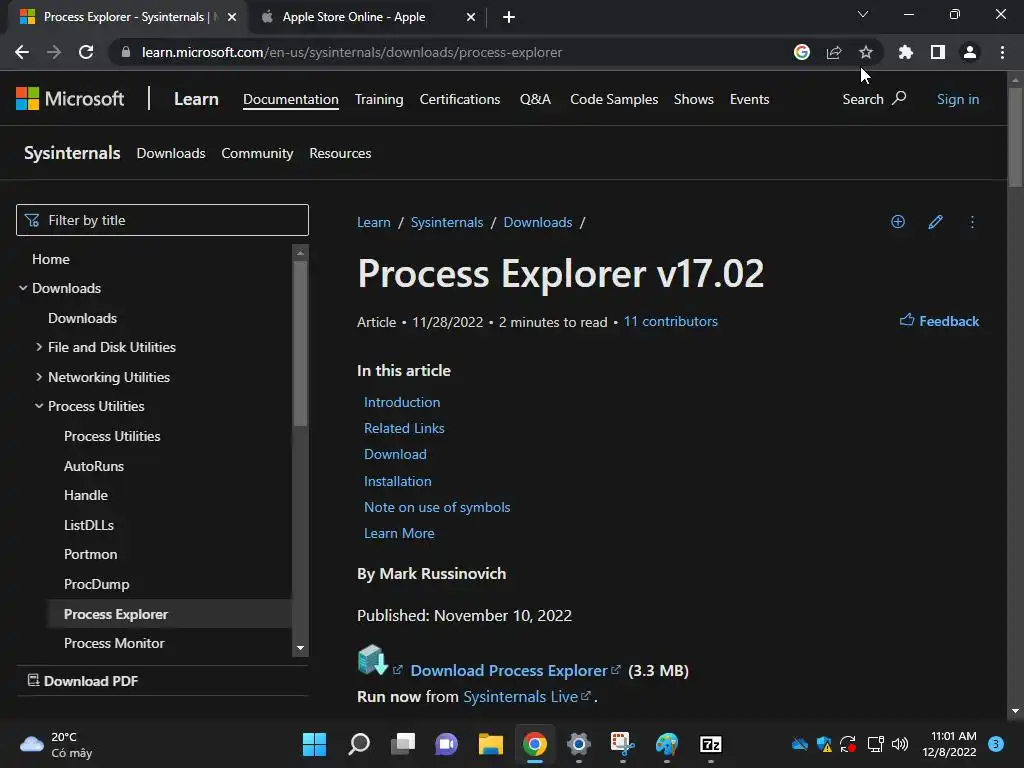Open Search on Microsoft Learn

(874, 99)
